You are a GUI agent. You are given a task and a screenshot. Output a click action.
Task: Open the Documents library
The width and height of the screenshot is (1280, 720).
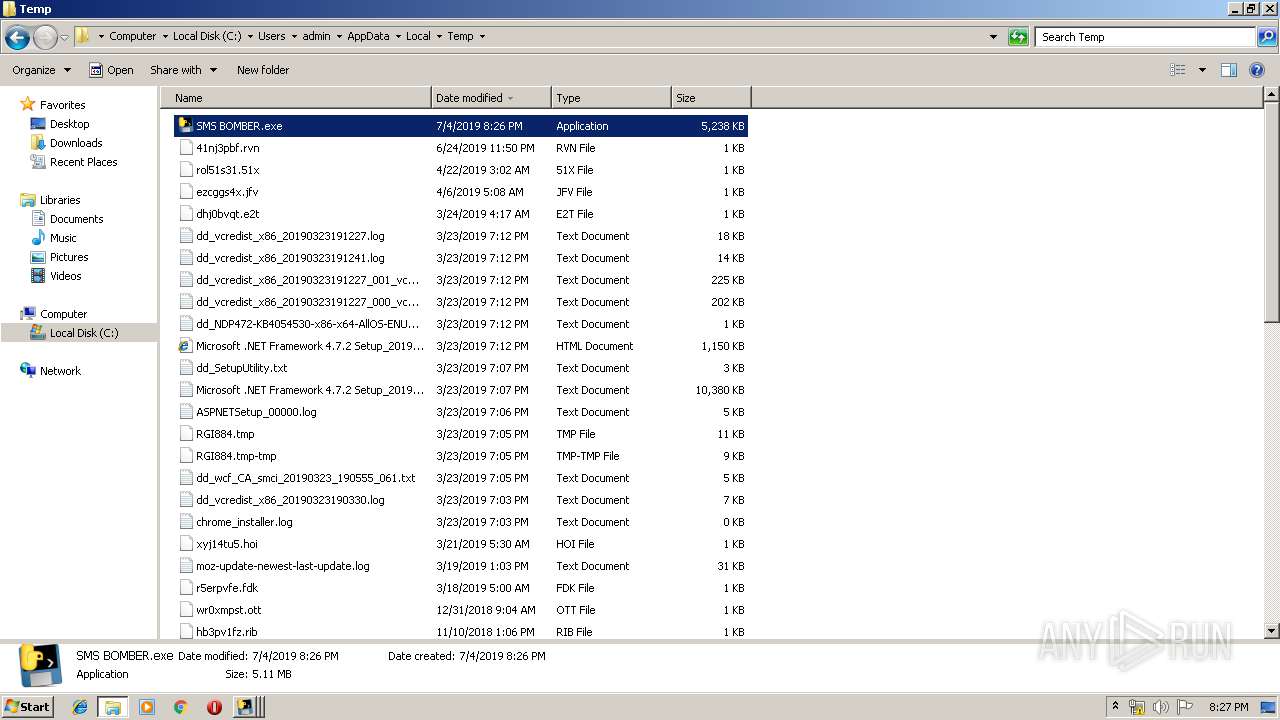pos(76,219)
